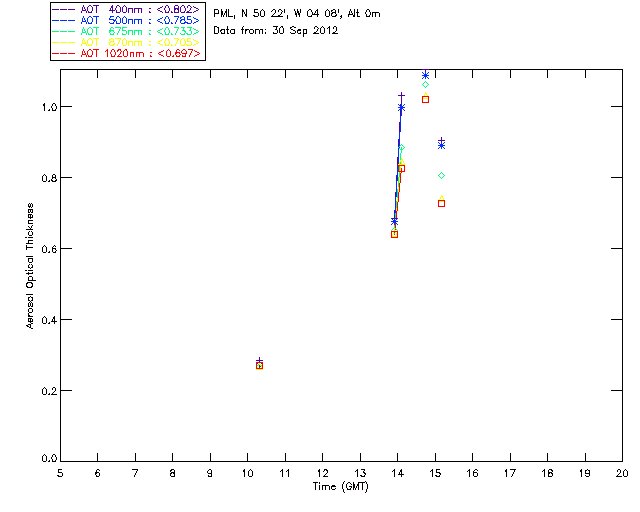The width and height of the screenshot is (640, 512).
Task: Click the 'Aerosol Optical Thickness' axis label
Action: click(x=30, y=266)
